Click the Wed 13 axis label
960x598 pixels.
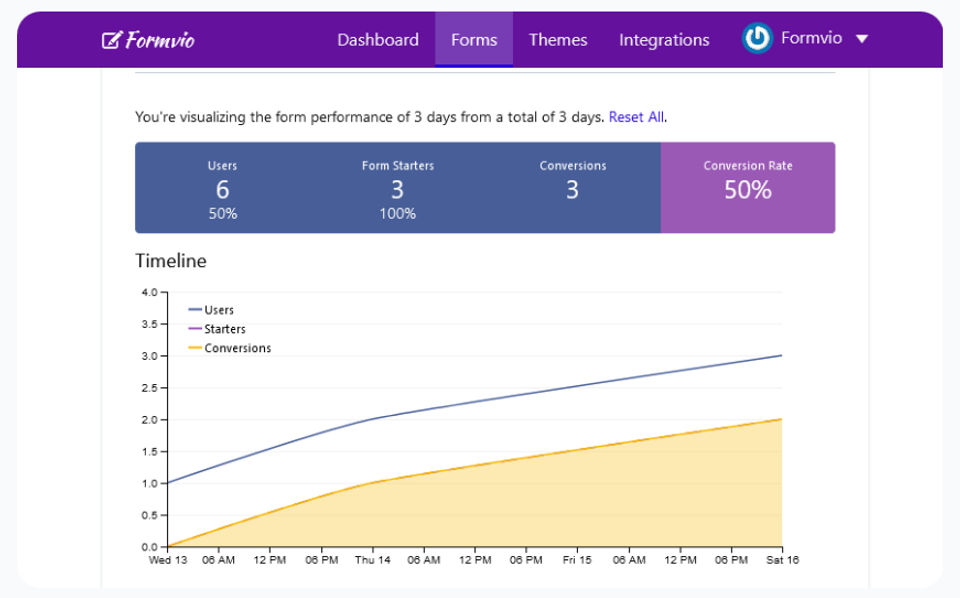pos(168,559)
